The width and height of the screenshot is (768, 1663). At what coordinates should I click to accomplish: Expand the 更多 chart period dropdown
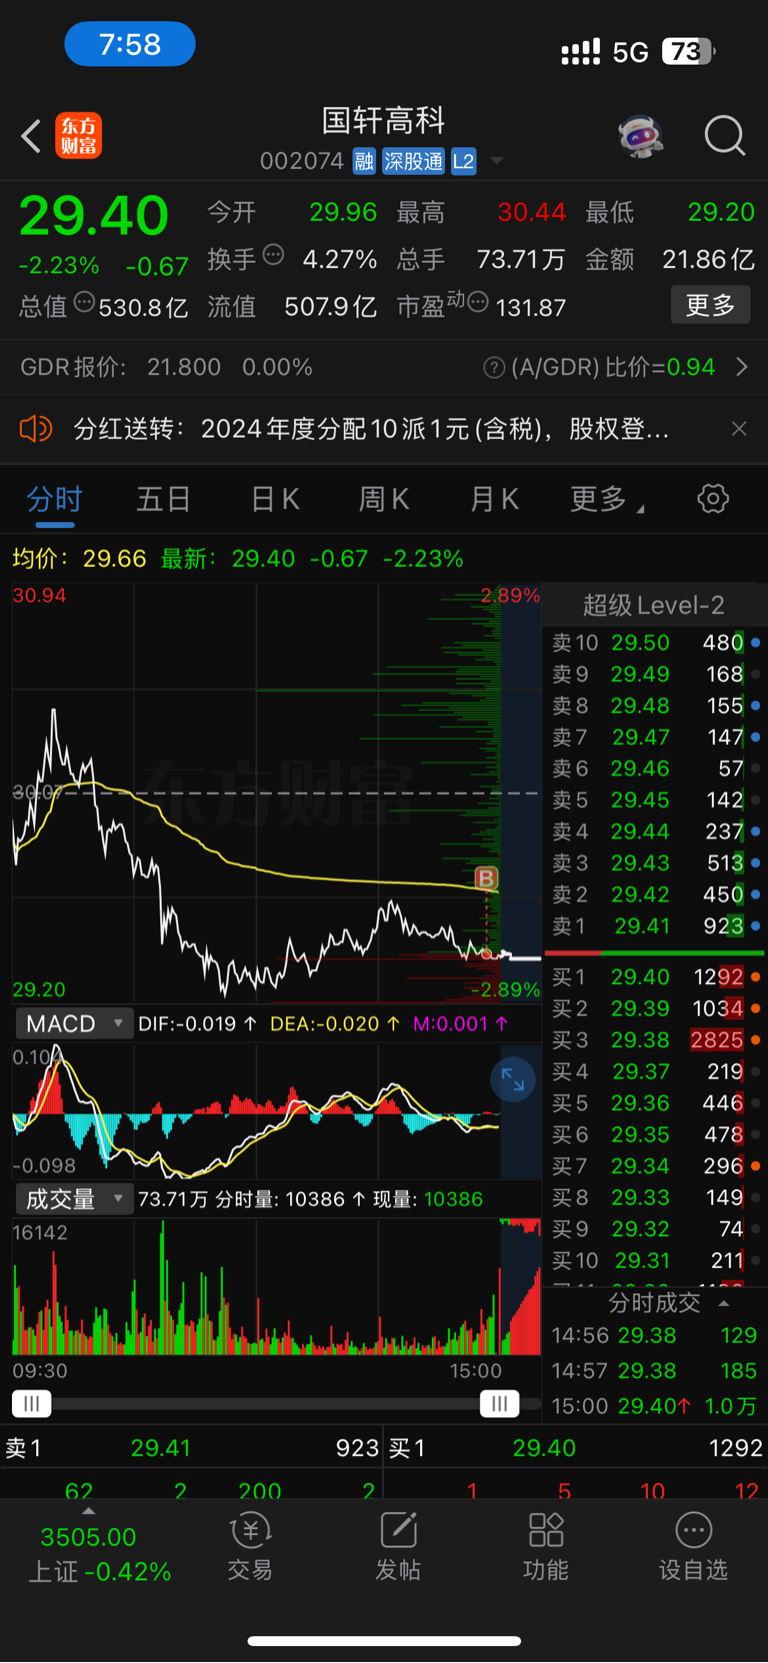[606, 499]
